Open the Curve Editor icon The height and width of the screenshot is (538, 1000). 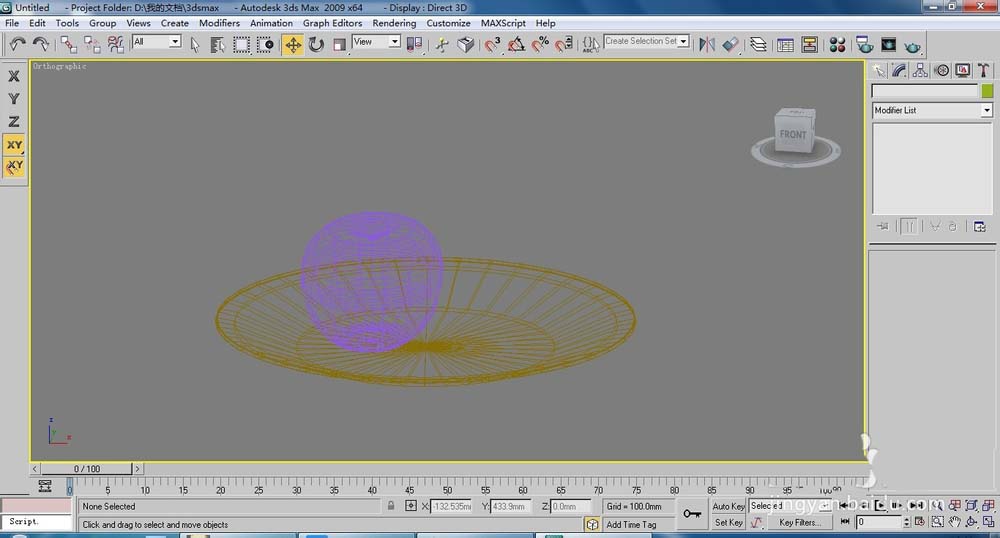[785, 45]
